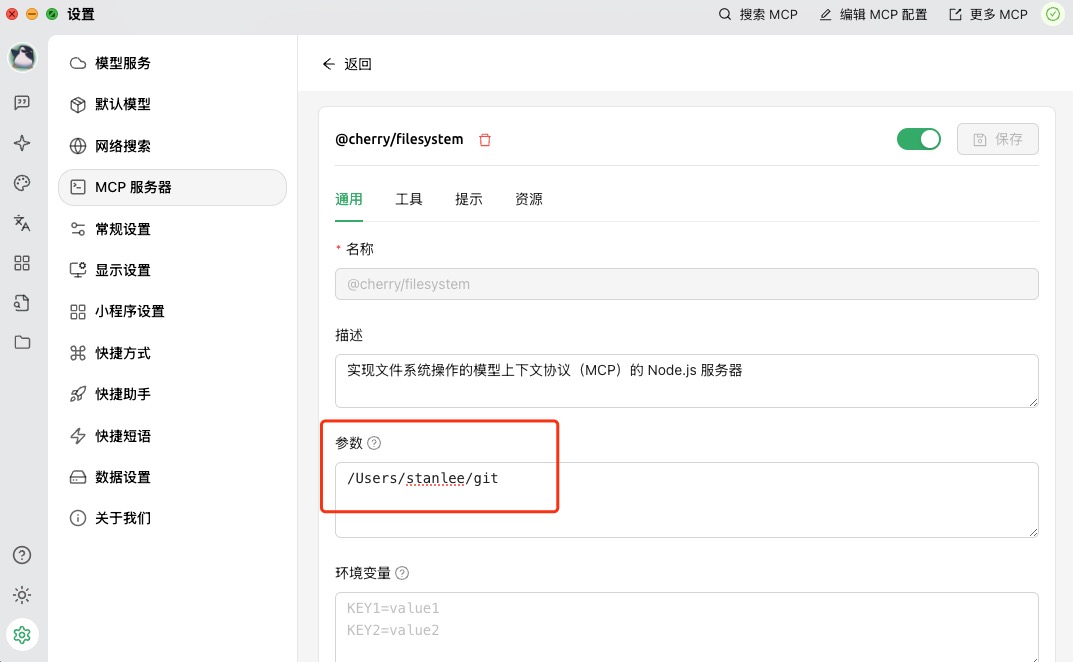Image resolution: width=1073 pixels, height=662 pixels.
Task: Delete the @cherry/filesystem server via trash icon
Action: [x=485, y=140]
